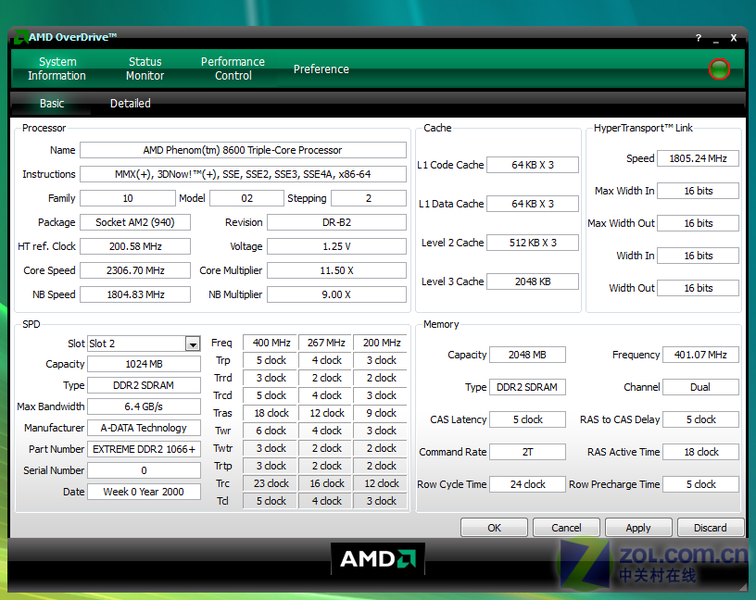Switch to the Detailed sub-tab

[x=130, y=103]
